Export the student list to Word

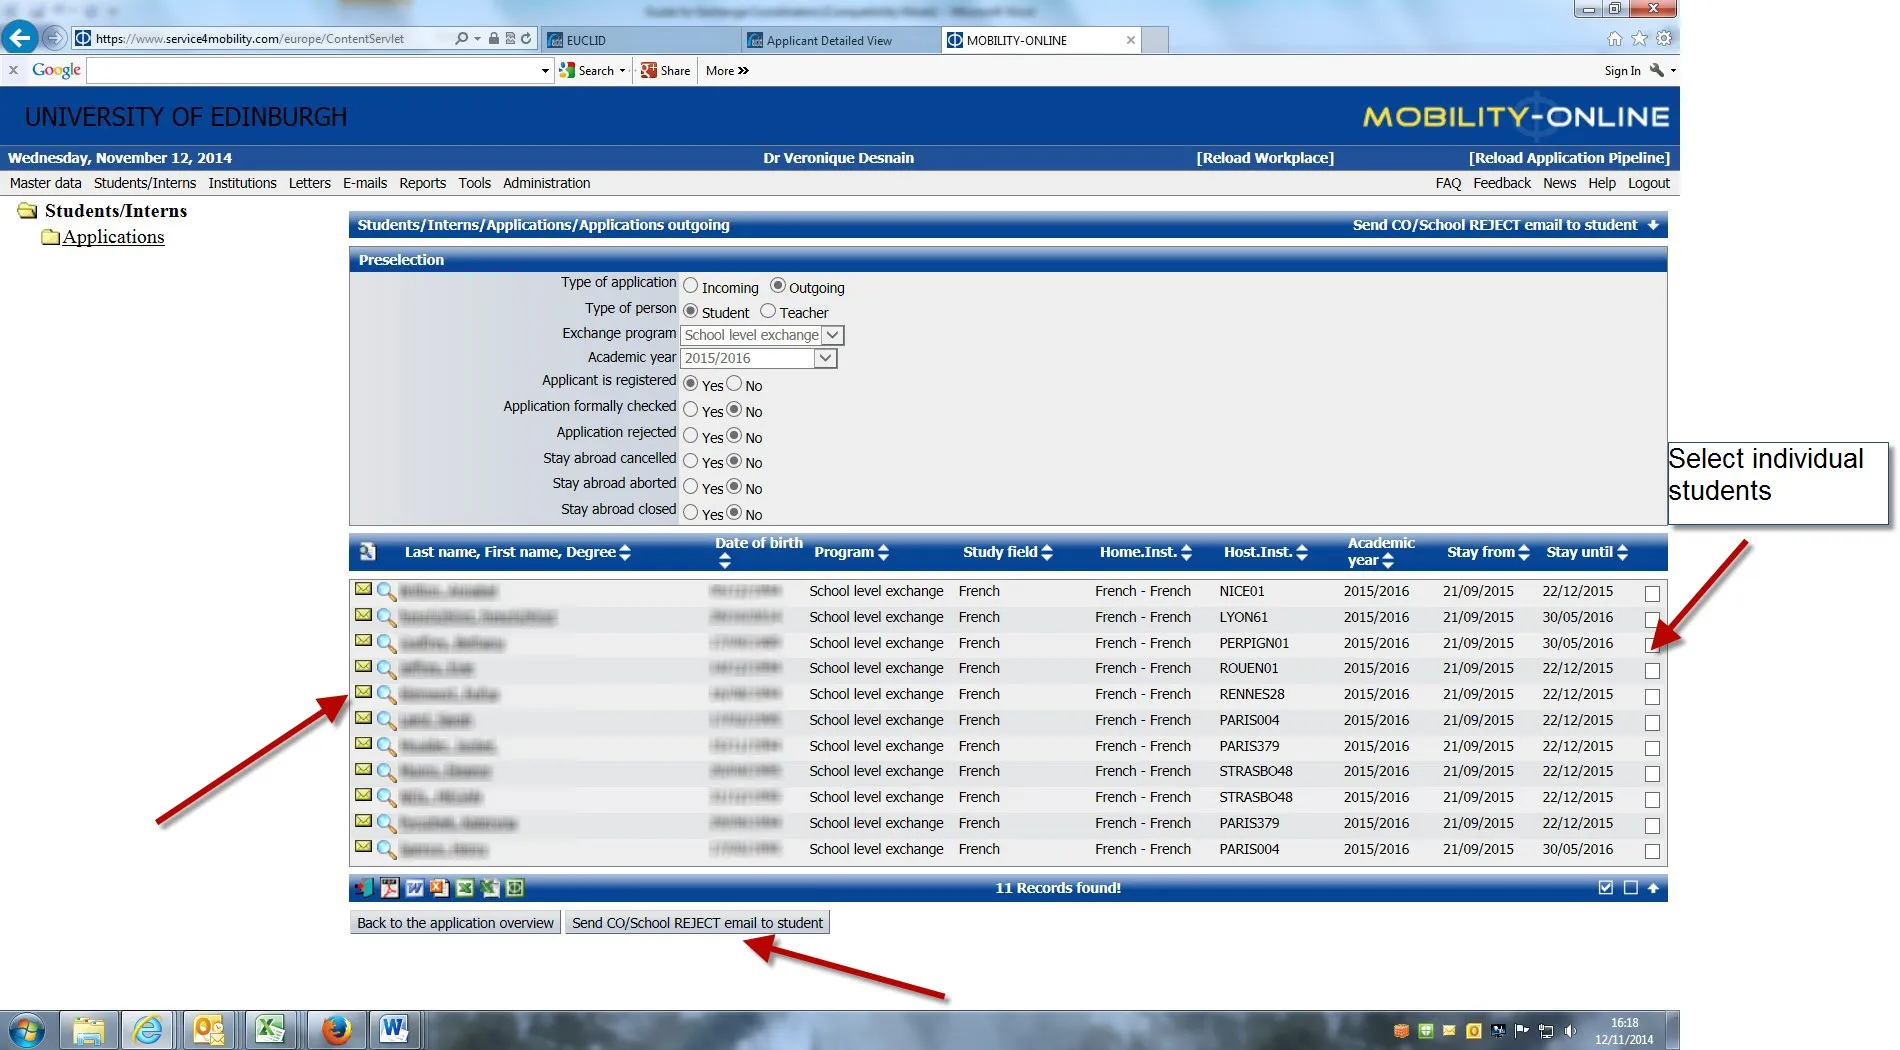click(x=414, y=887)
